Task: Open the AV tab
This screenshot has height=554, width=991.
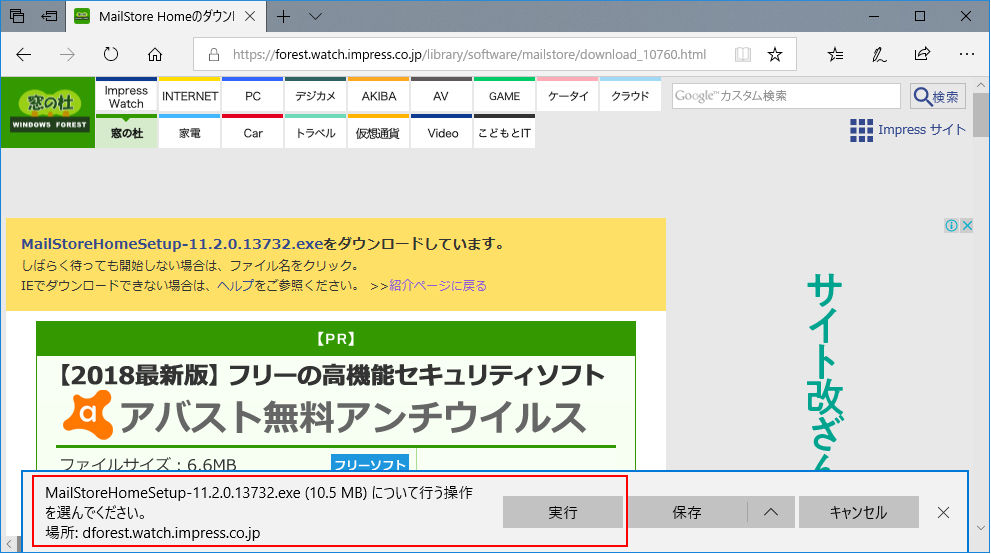Action: click(x=441, y=95)
